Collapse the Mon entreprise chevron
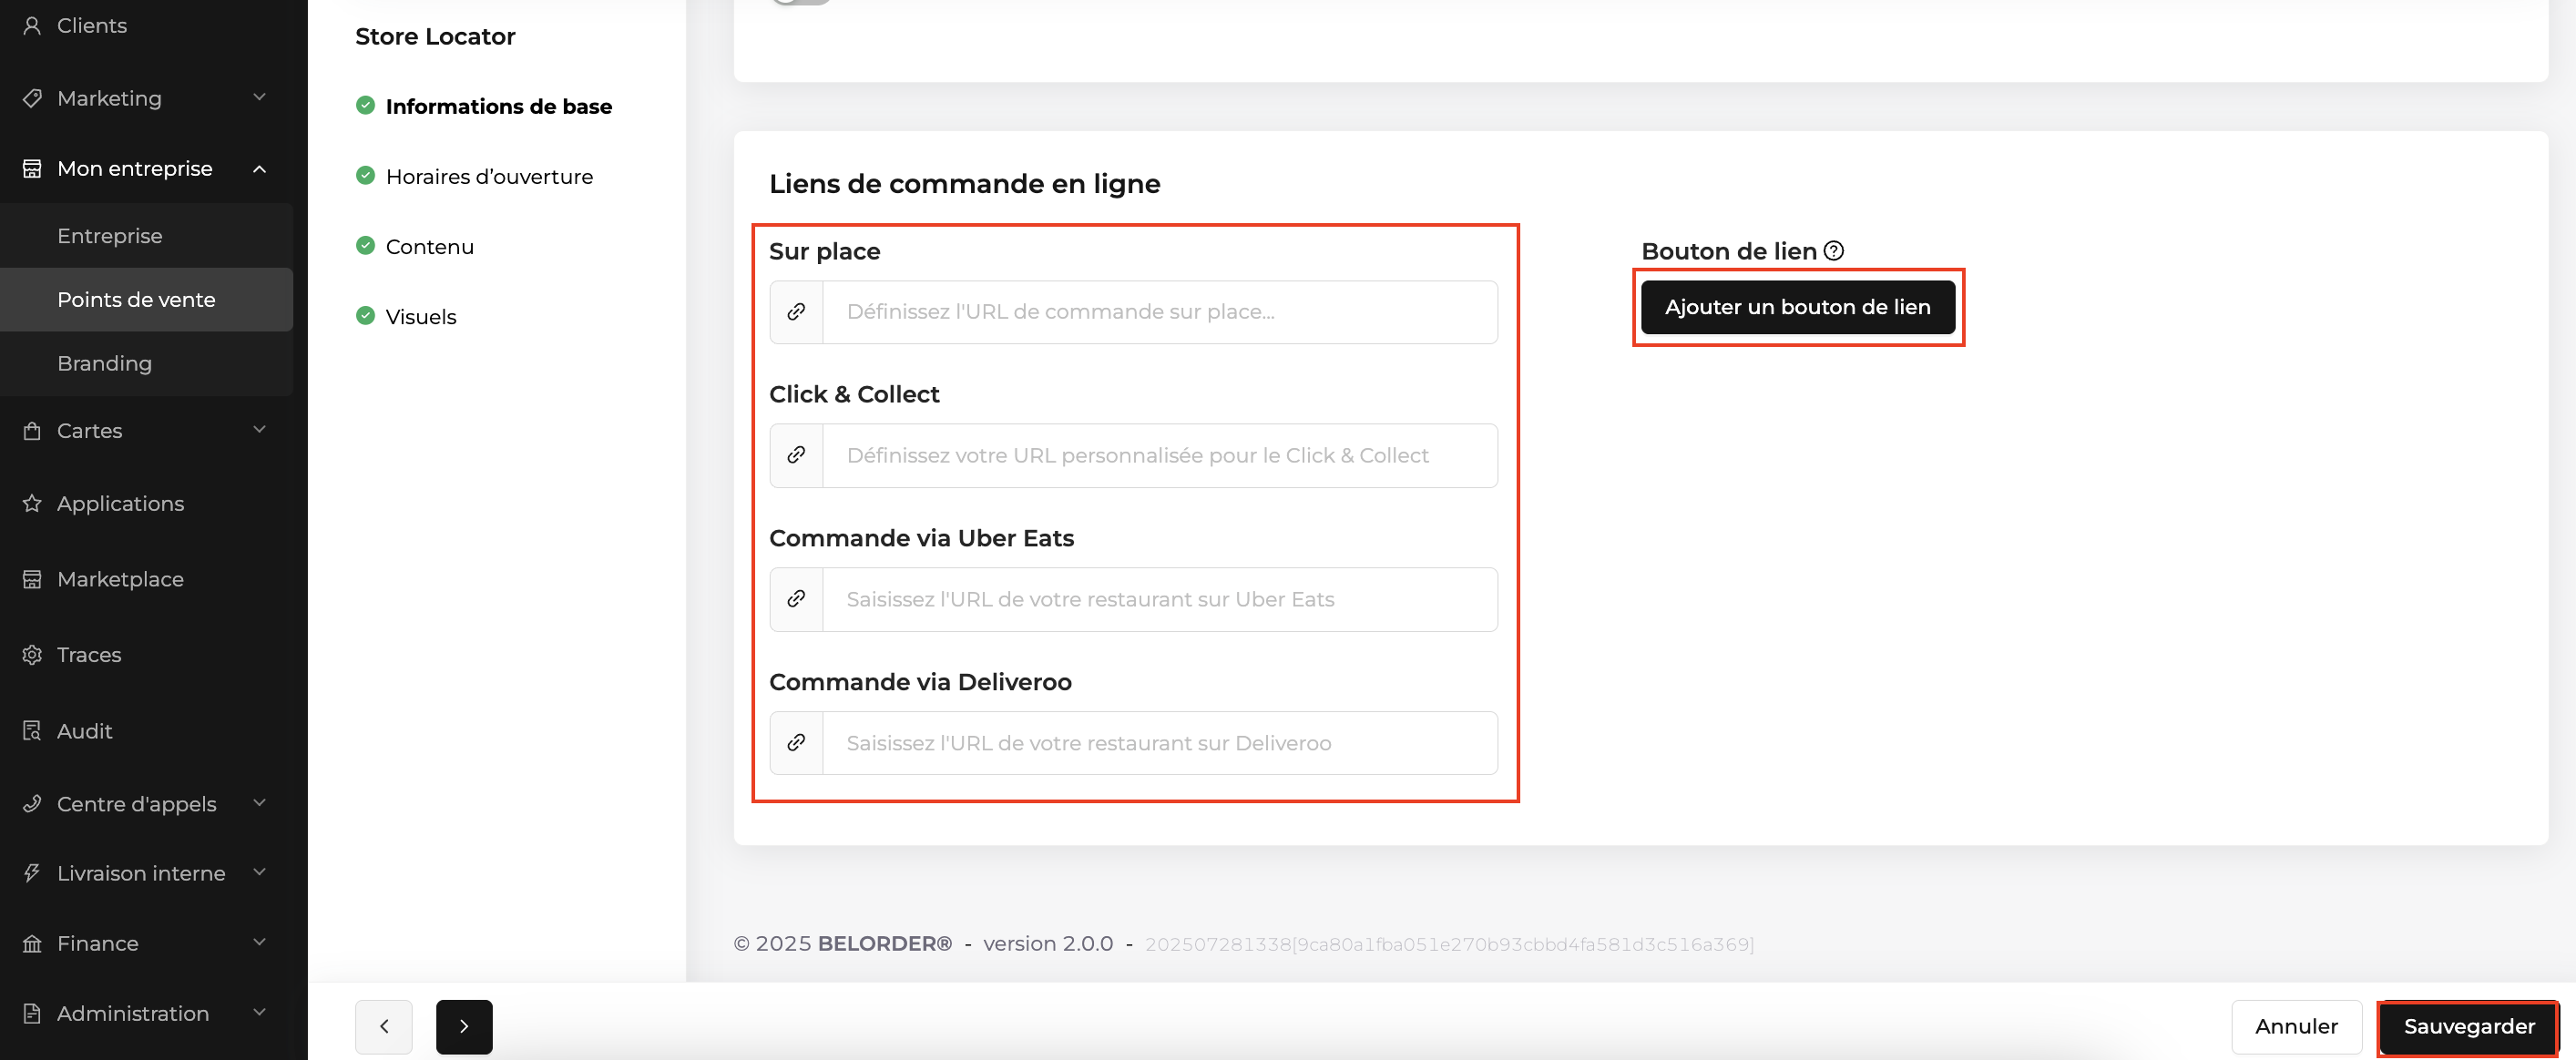Screen dimensions: 2576x1060 (x=260, y=169)
